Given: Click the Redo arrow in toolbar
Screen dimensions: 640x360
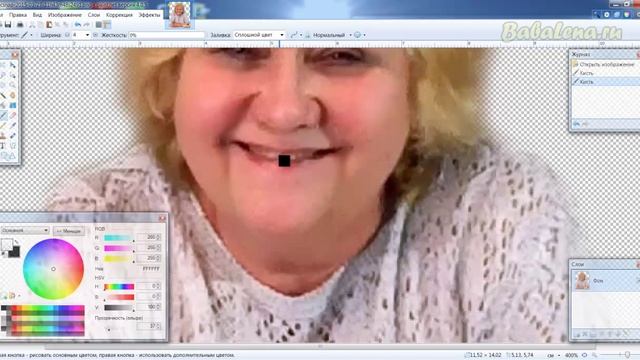Looking at the screenshot, I should point(87,25).
